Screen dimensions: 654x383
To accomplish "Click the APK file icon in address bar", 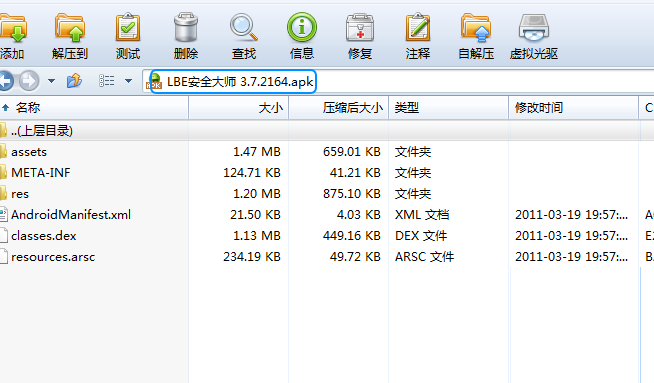I will tap(154, 81).
